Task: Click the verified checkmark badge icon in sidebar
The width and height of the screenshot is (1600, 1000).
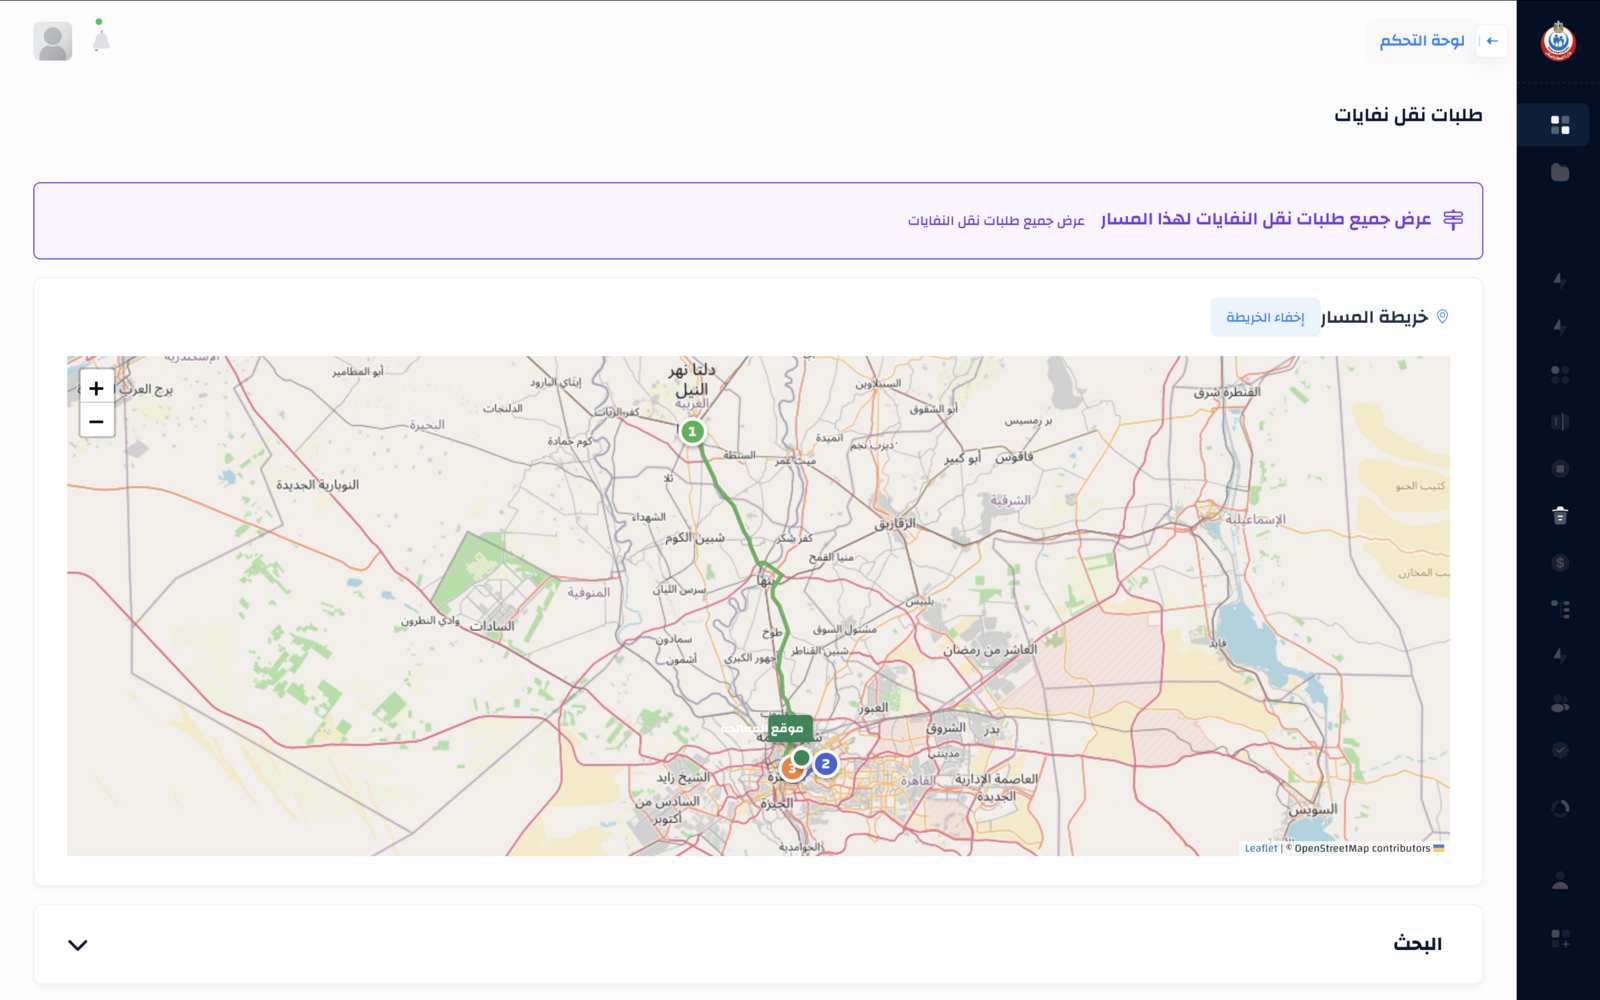Action: click(1560, 750)
